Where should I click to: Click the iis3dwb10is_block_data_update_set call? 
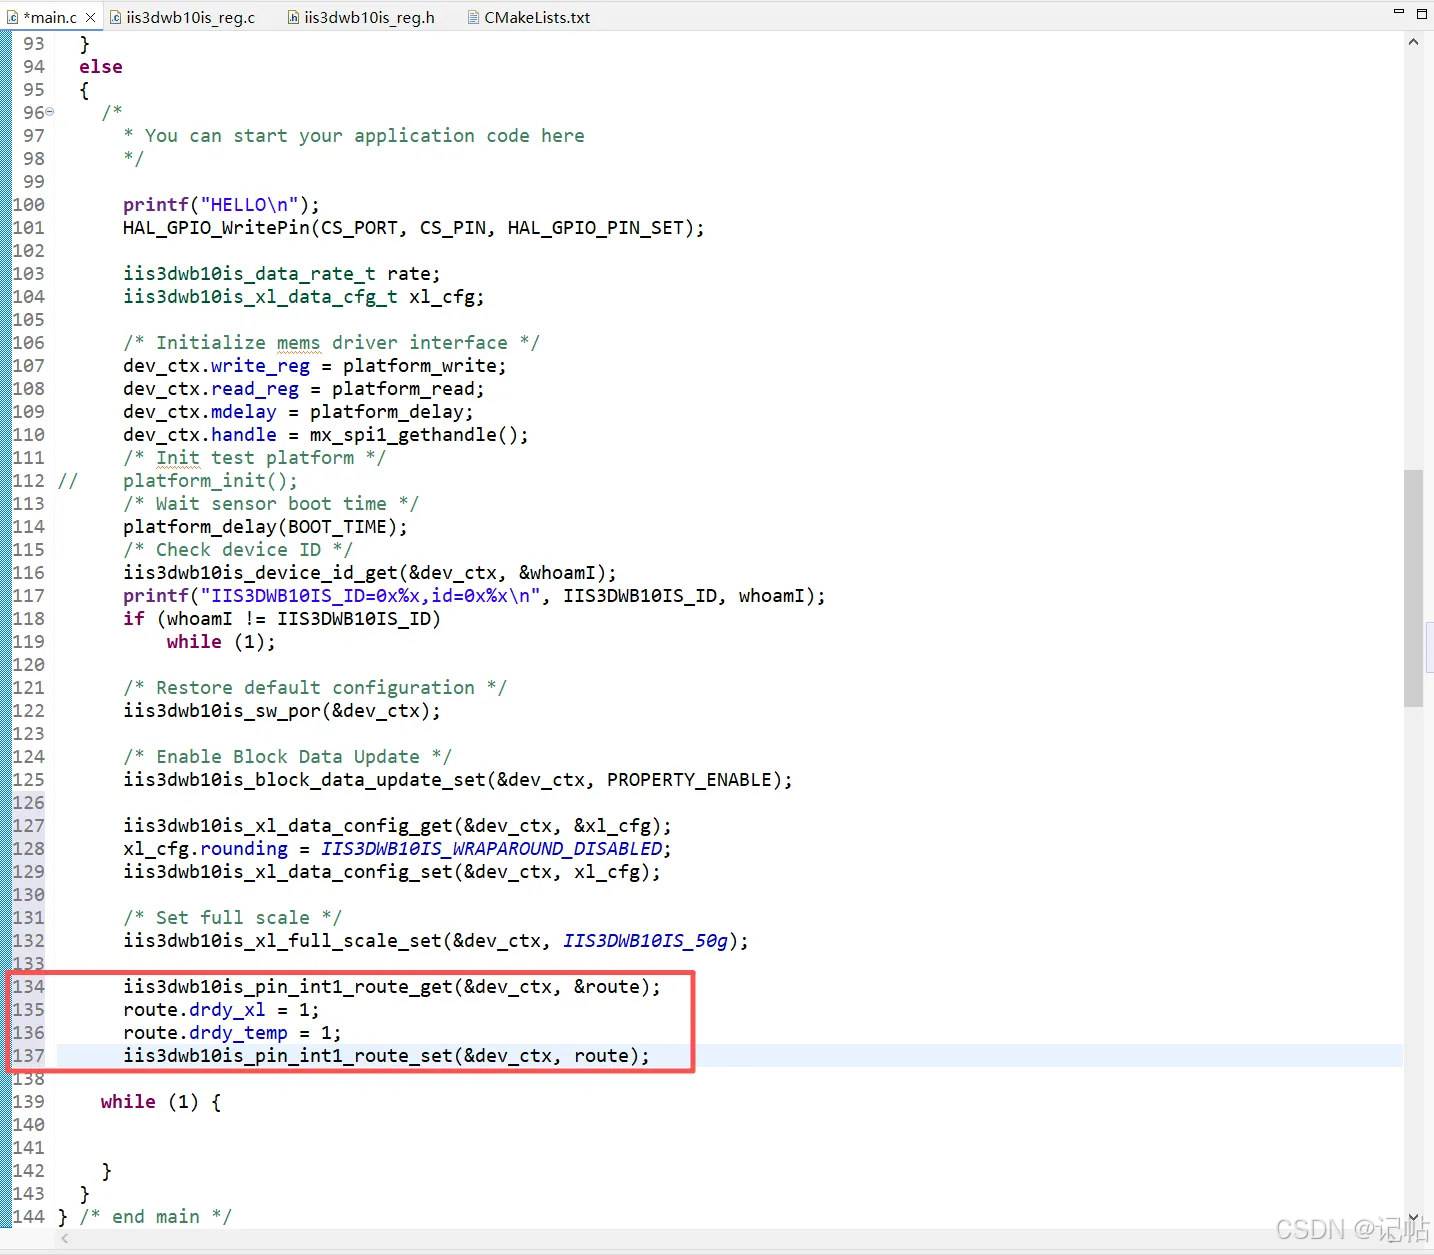[457, 780]
